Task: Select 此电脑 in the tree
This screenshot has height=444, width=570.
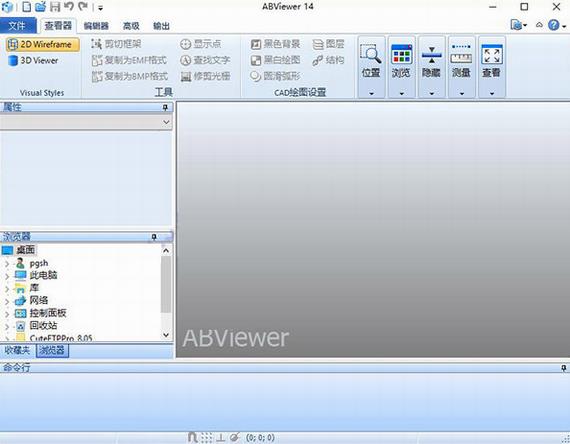Action: pyautogui.click(x=43, y=275)
